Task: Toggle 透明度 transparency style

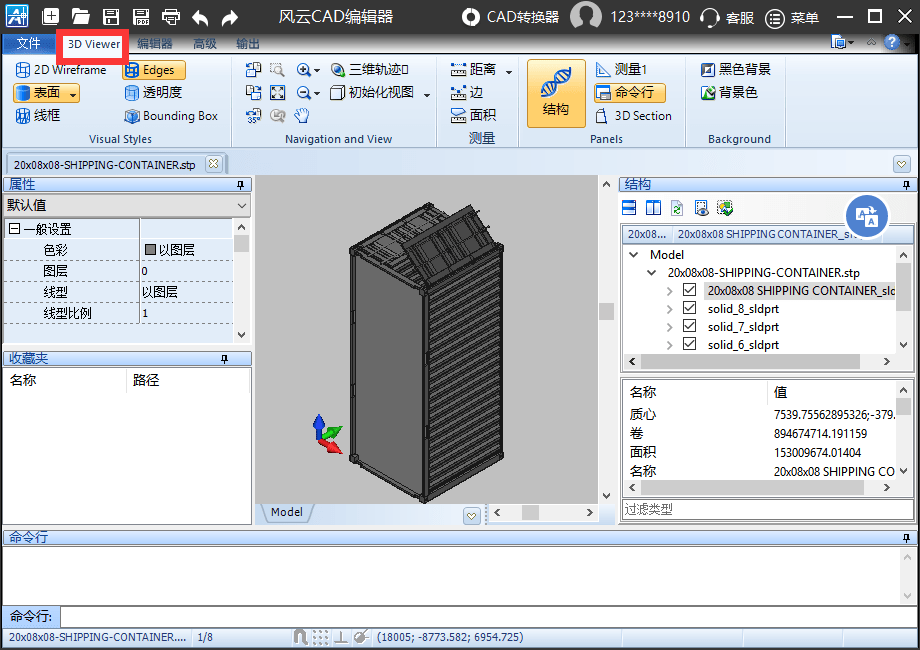Action: (154, 93)
